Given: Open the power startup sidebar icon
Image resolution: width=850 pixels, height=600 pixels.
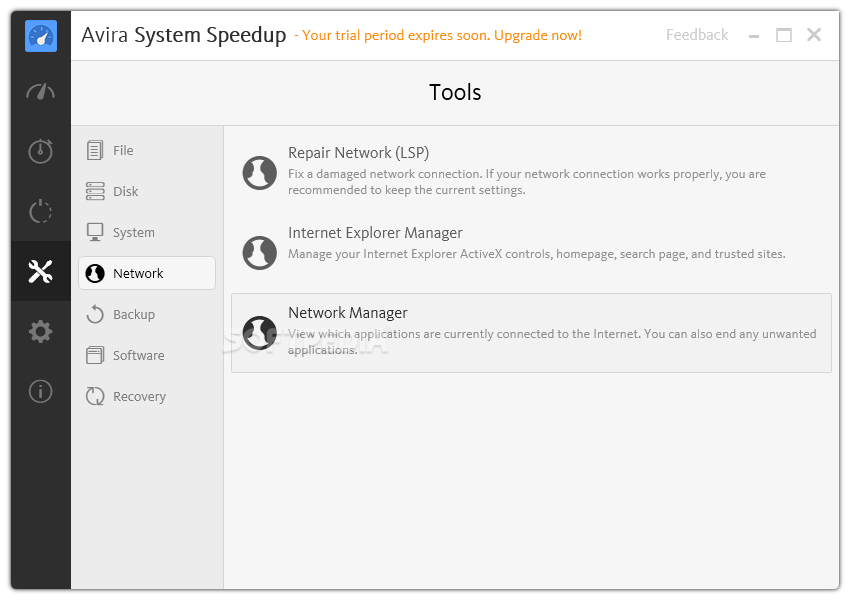Looking at the screenshot, I should [x=41, y=211].
